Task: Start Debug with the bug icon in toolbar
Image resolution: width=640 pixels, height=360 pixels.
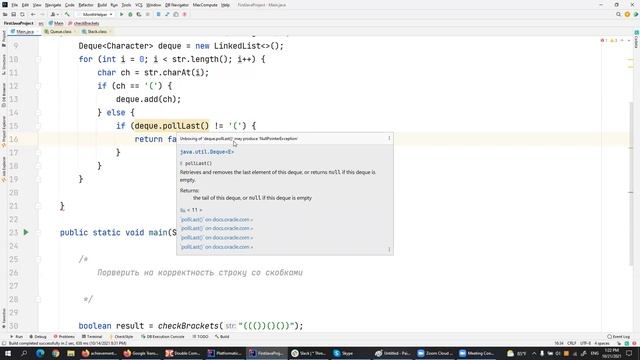Action: (x=130, y=14)
